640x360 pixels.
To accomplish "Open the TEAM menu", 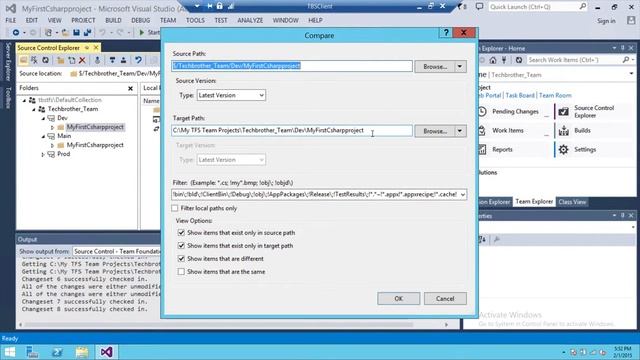I will coord(168,20).
